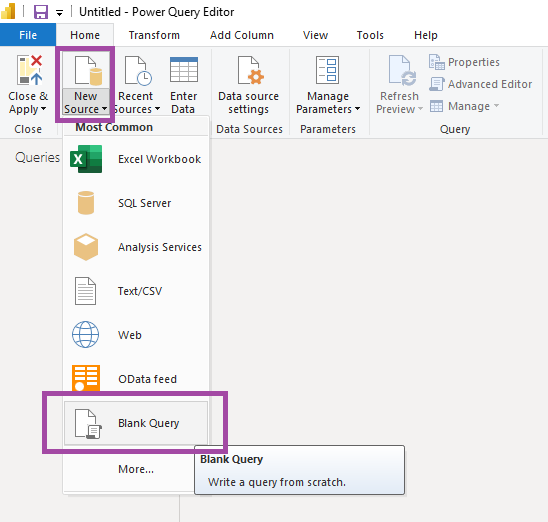Screen dimensions: 548x522
Task: Click the Properties icon
Action: coord(437,62)
